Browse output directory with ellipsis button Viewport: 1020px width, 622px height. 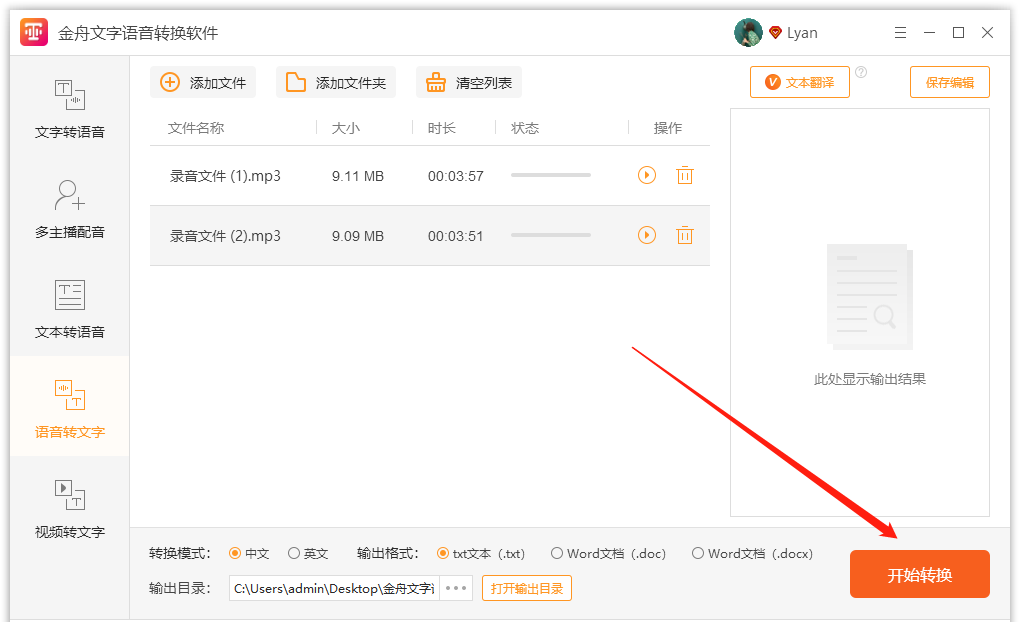(x=456, y=588)
